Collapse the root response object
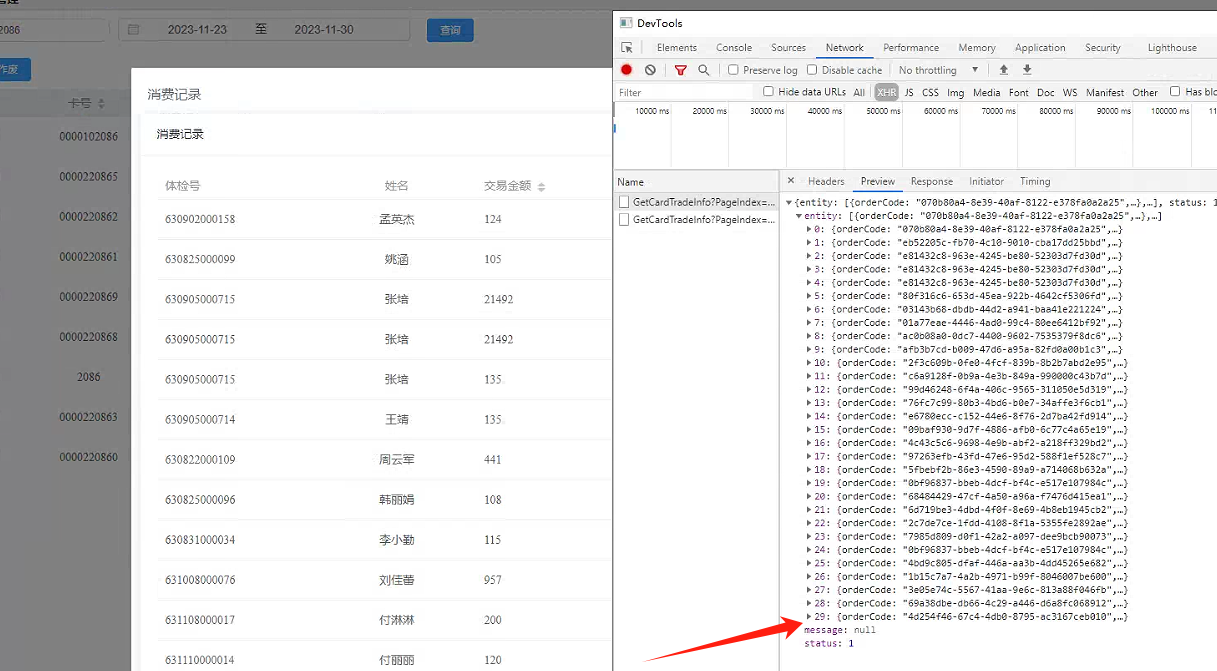1217x671 pixels. tap(789, 203)
